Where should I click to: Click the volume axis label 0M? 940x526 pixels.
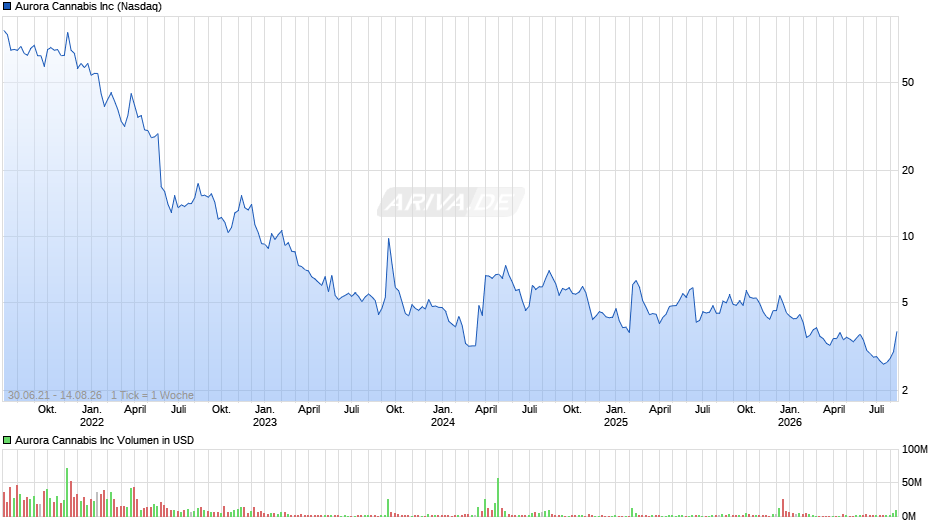tap(909, 516)
